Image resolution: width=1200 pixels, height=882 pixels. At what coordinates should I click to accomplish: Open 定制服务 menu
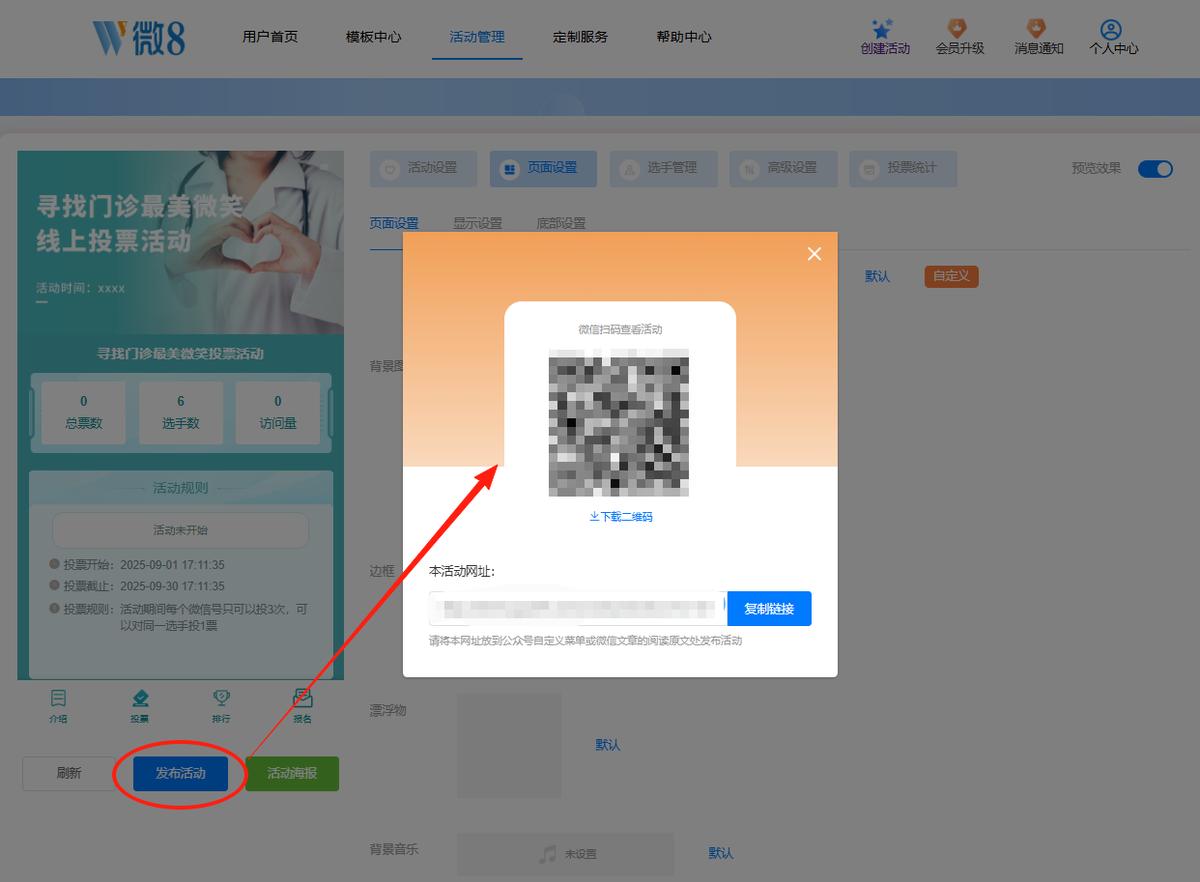coord(580,37)
